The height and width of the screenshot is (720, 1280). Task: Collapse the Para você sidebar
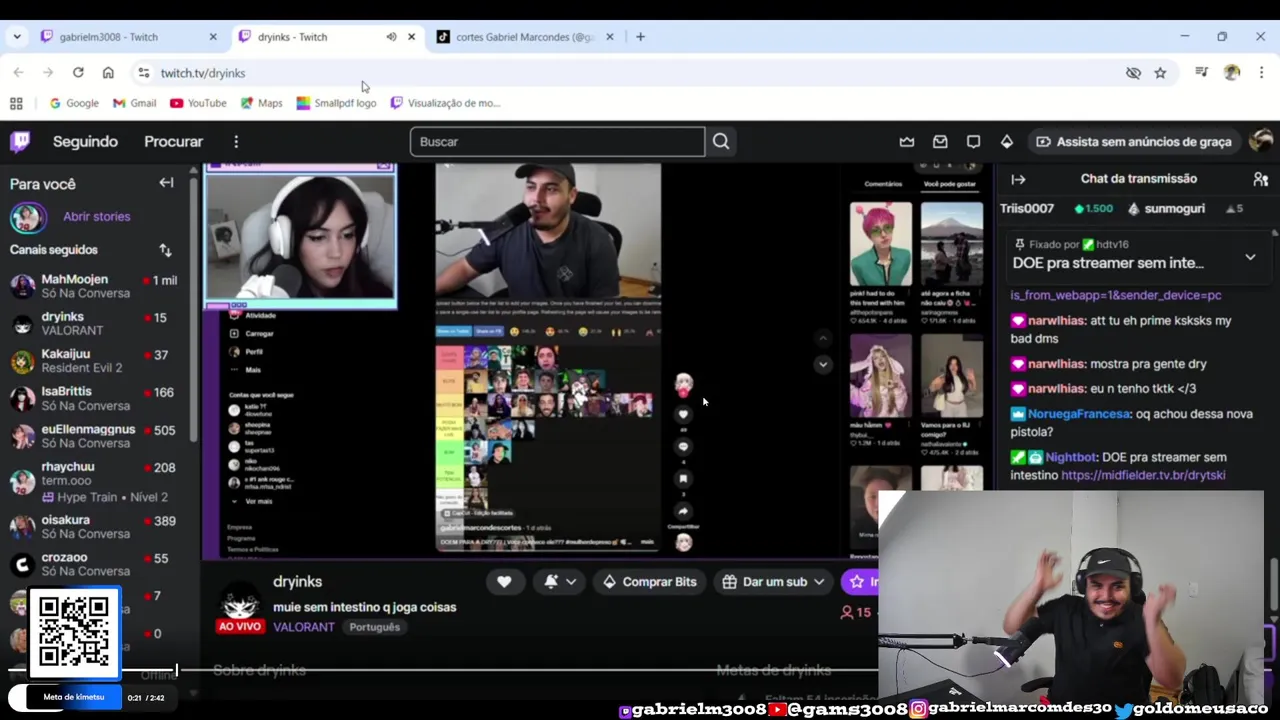click(166, 183)
